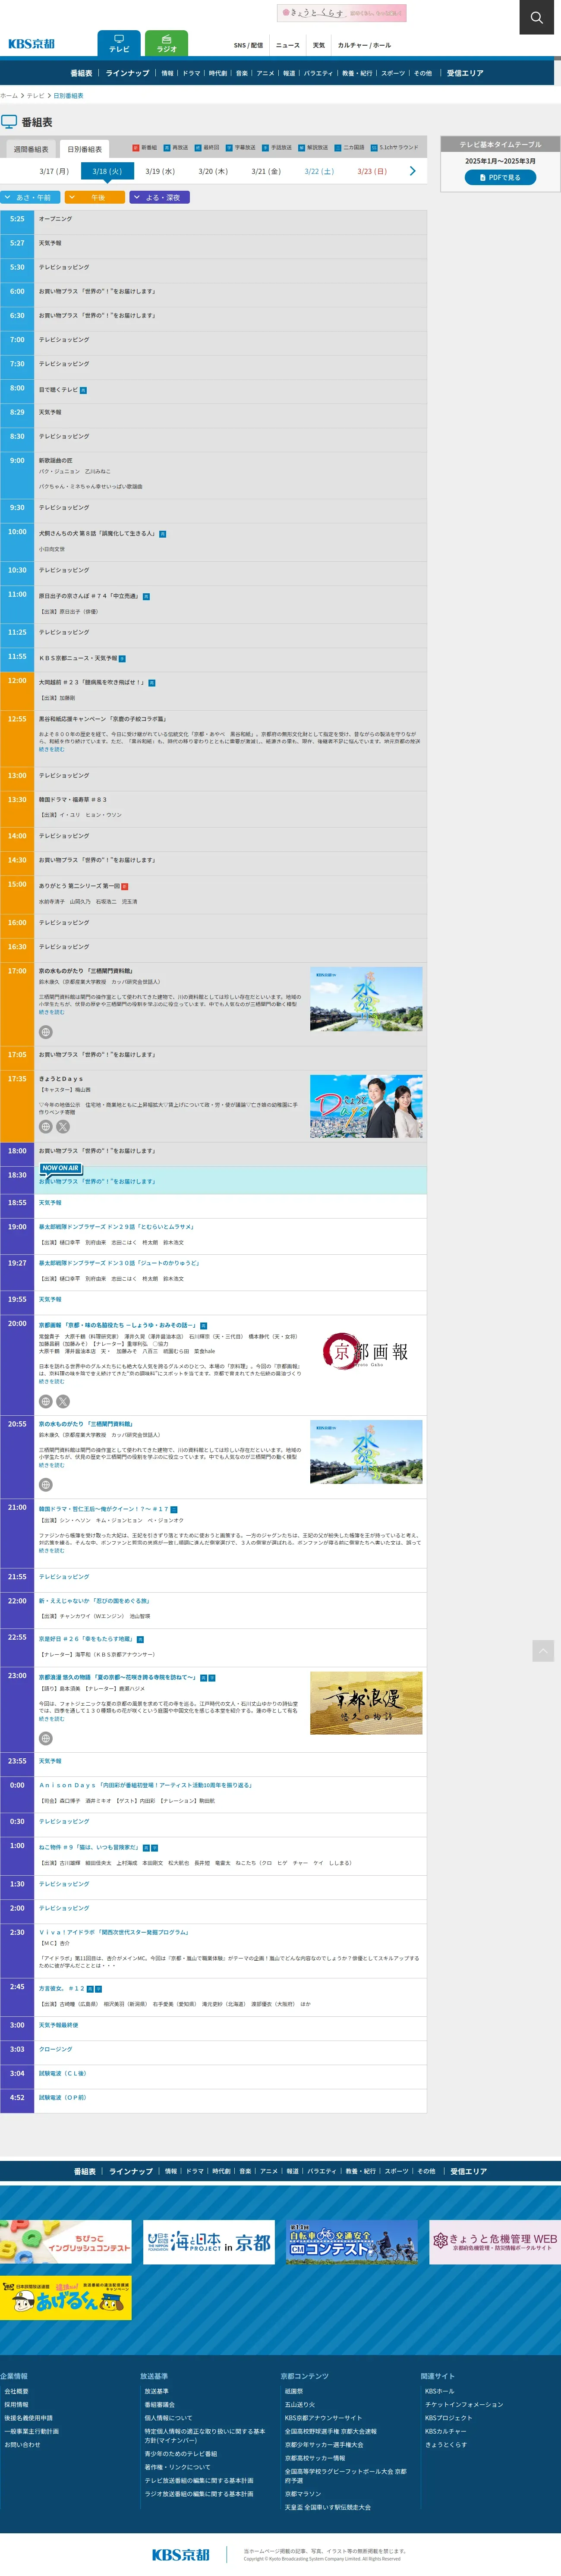Open アニメ in the header navigation bar

(265, 73)
